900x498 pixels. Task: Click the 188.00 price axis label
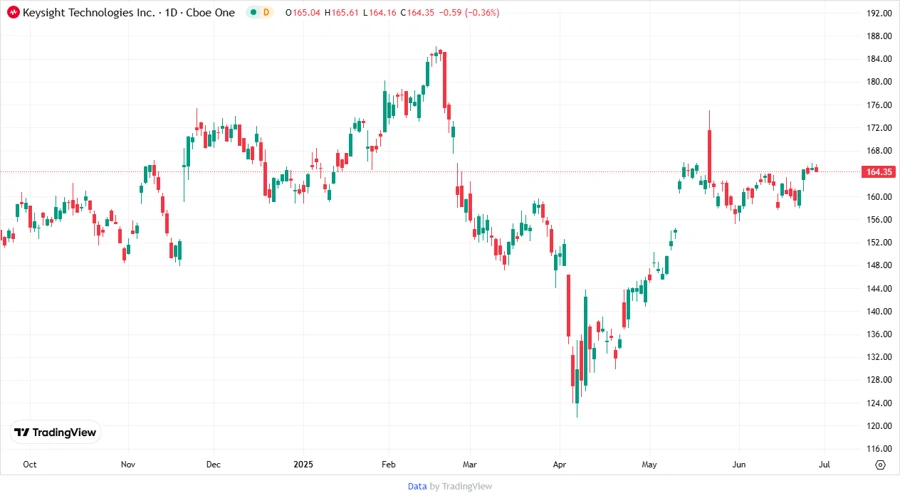tap(879, 36)
